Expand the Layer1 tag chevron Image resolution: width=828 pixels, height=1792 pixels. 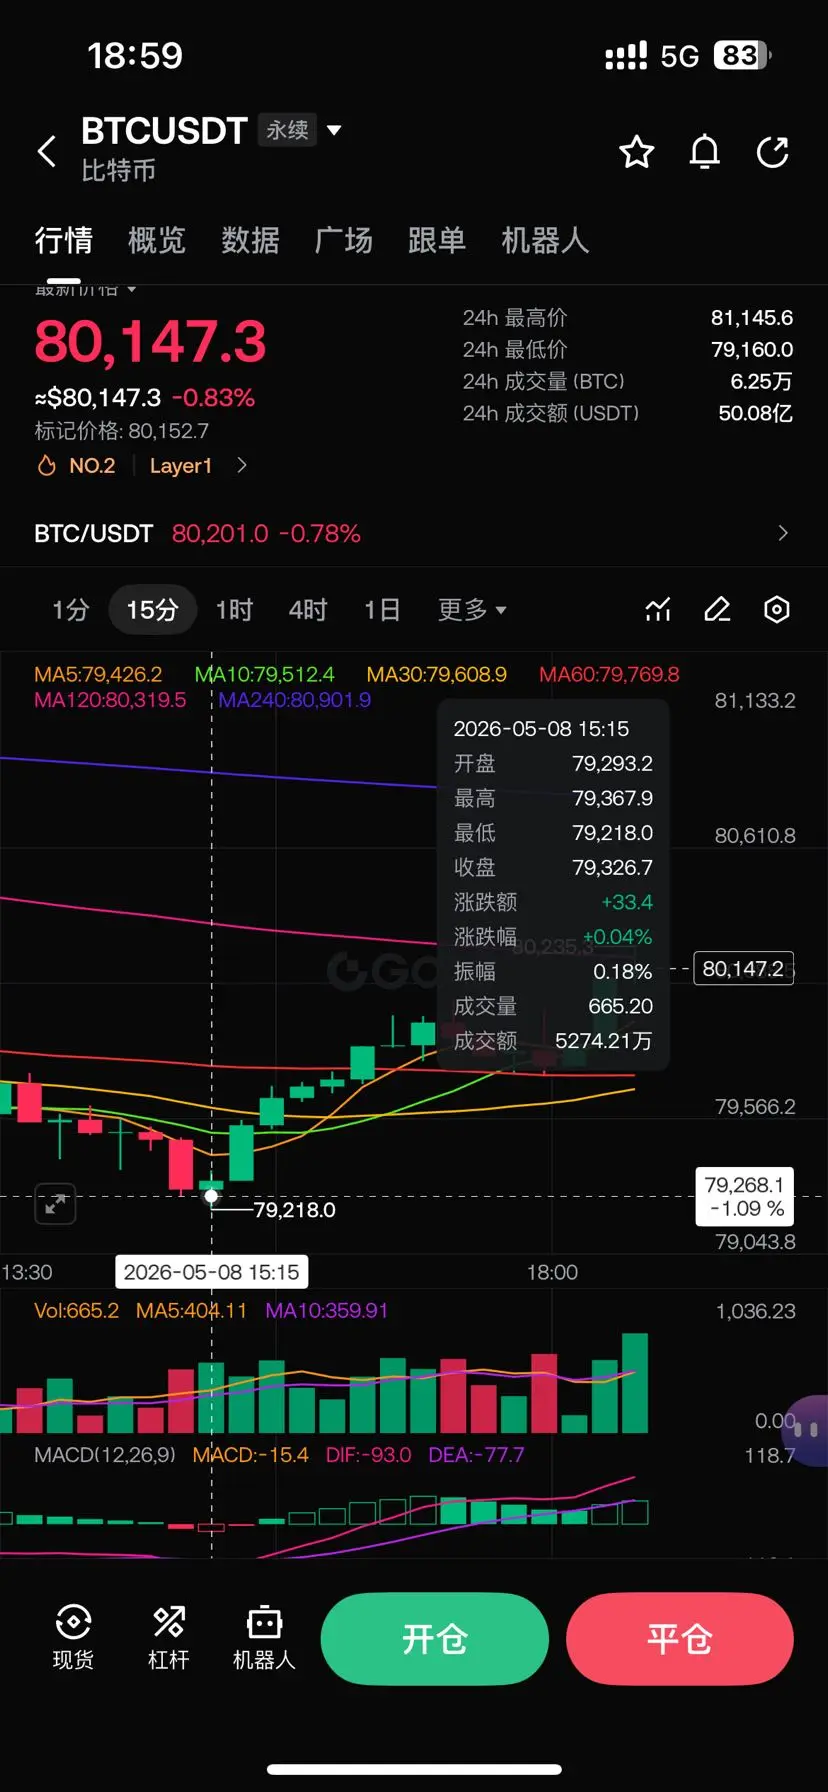241,465
